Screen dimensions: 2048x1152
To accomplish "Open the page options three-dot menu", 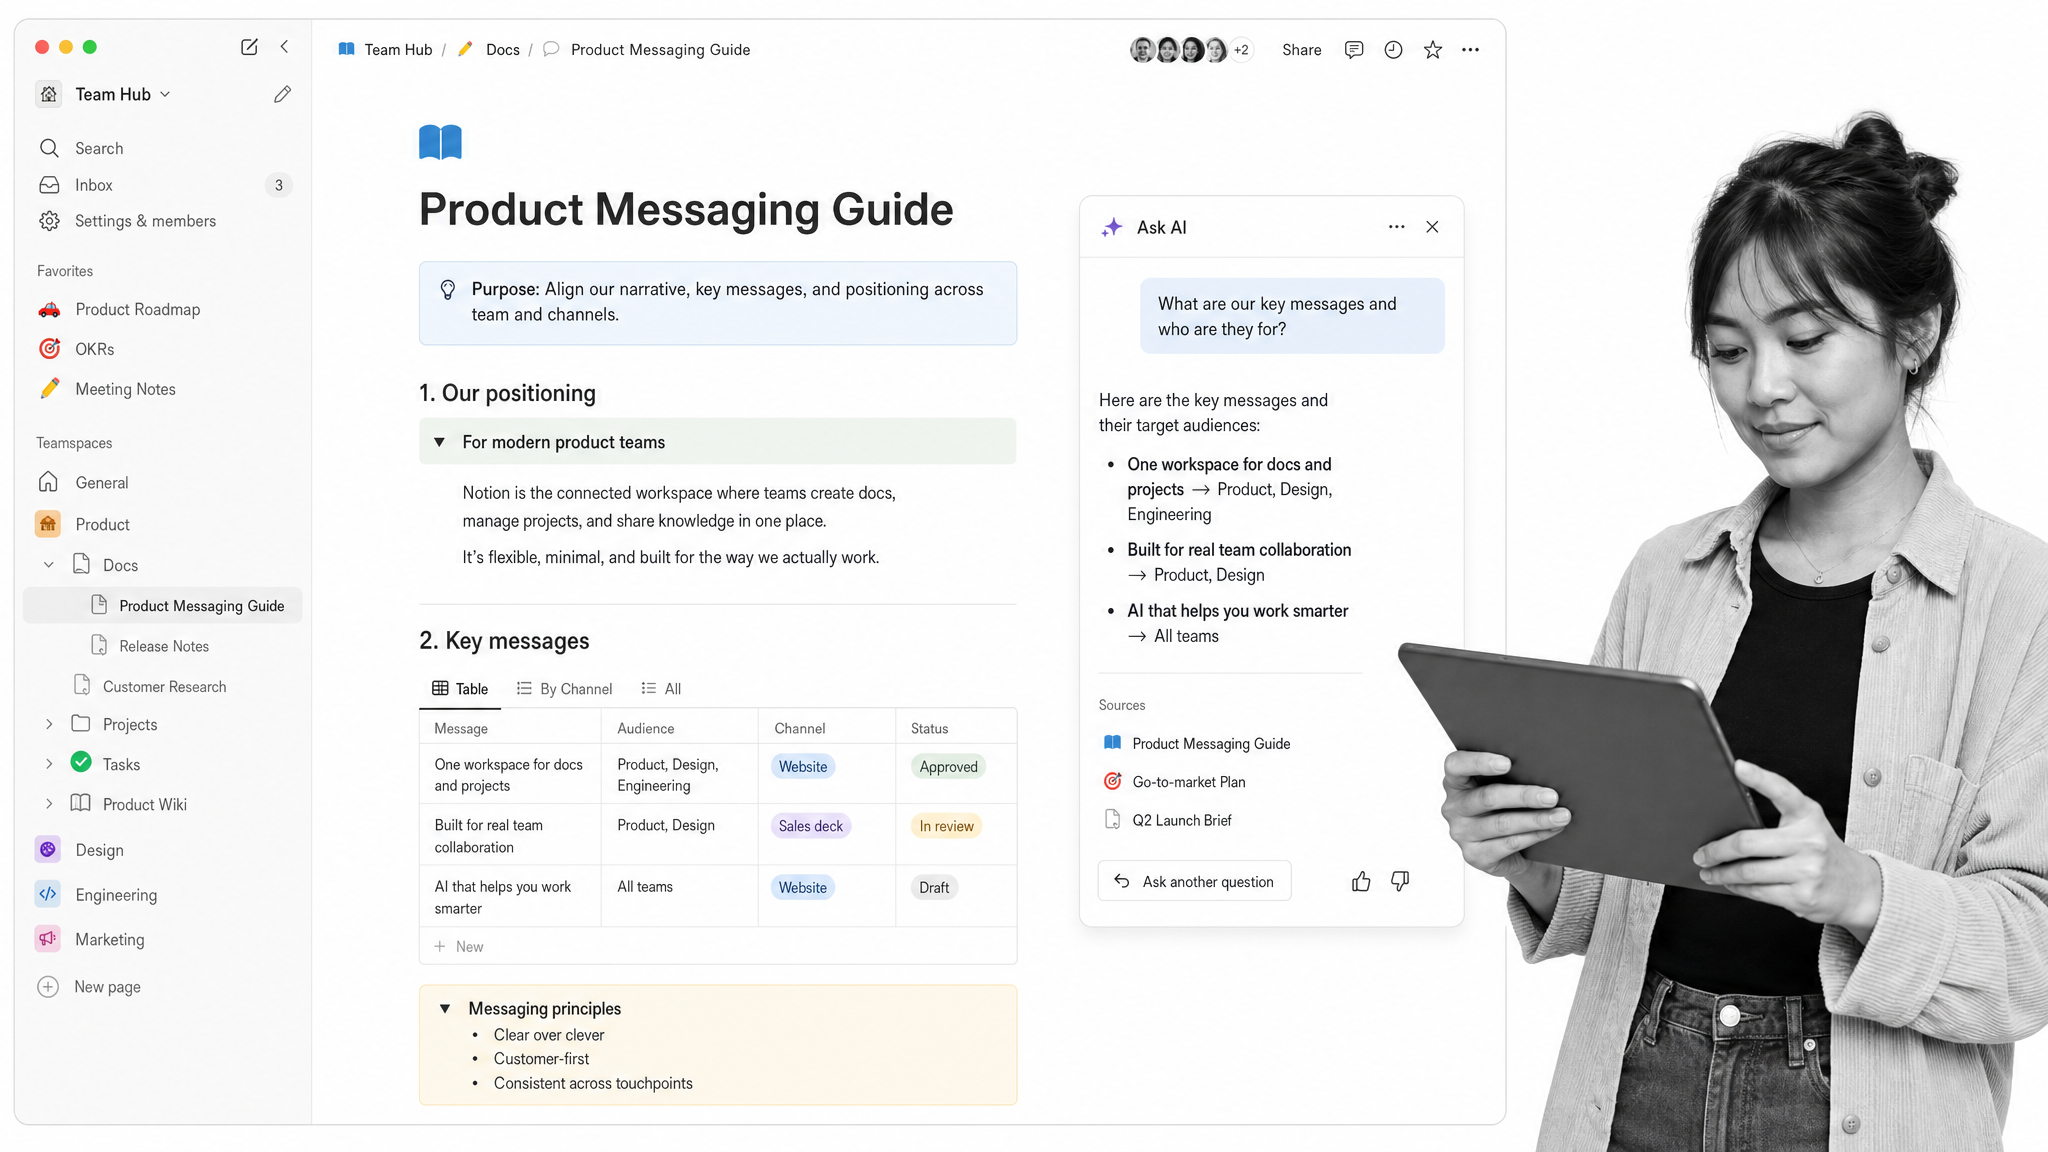I will coord(1470,50).
